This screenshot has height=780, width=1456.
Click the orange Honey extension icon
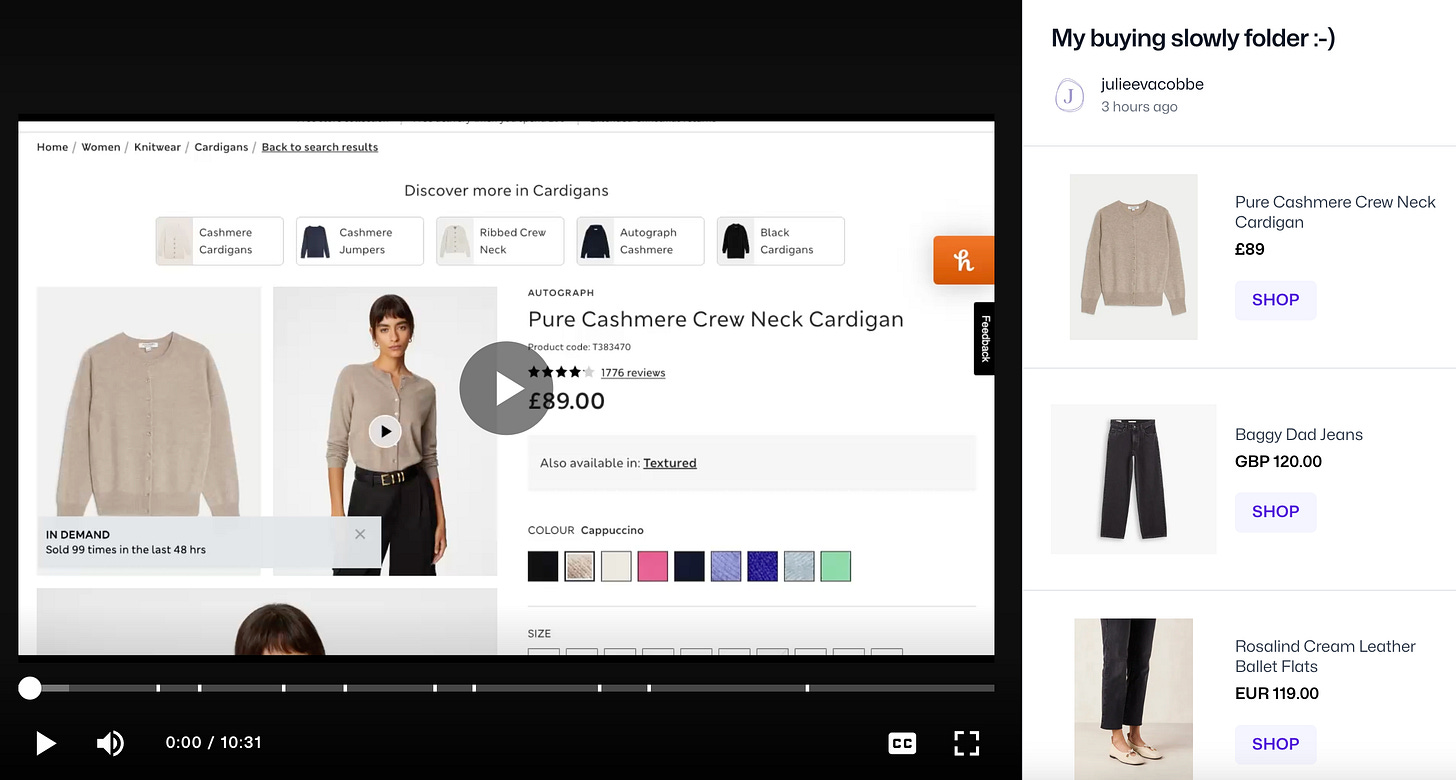tap(963, 260)
